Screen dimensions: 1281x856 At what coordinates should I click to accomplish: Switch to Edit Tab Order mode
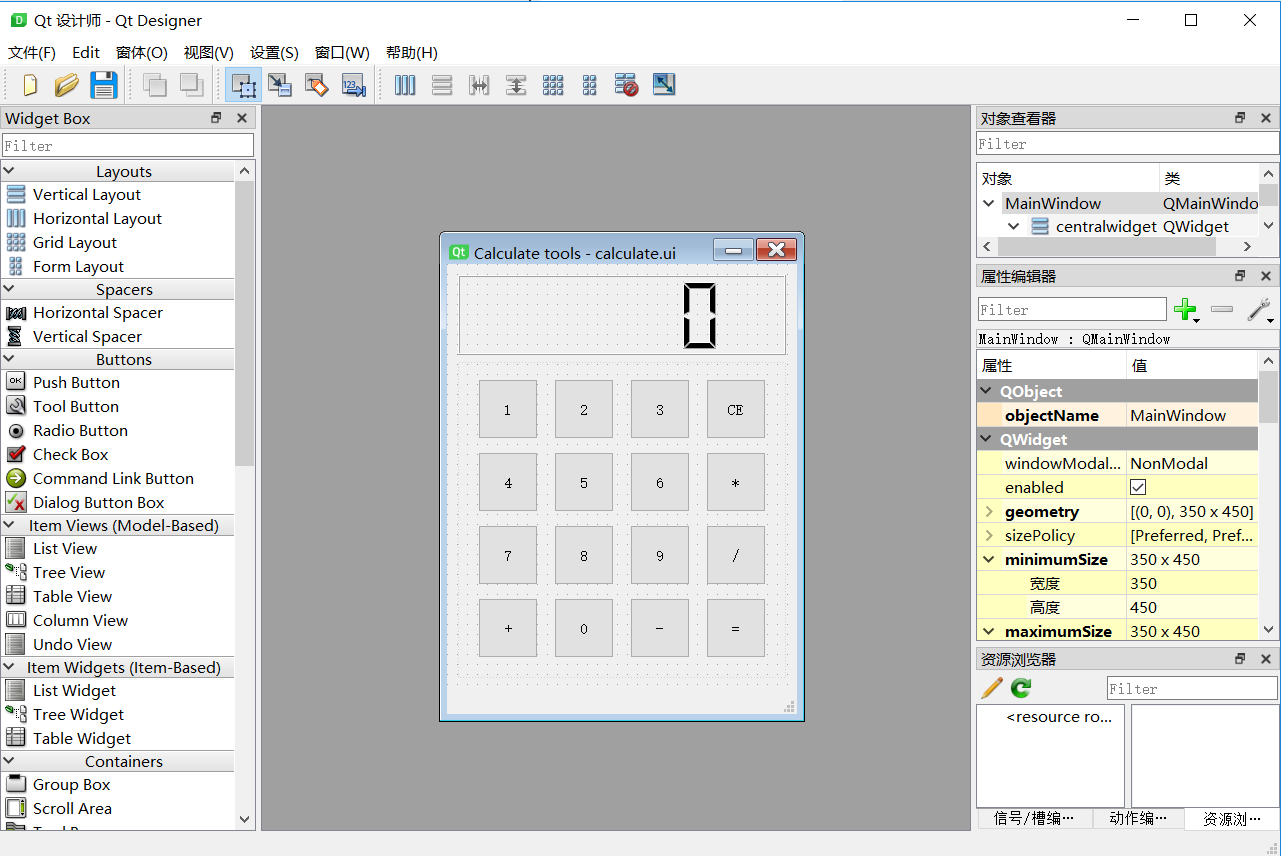[352, 85]
